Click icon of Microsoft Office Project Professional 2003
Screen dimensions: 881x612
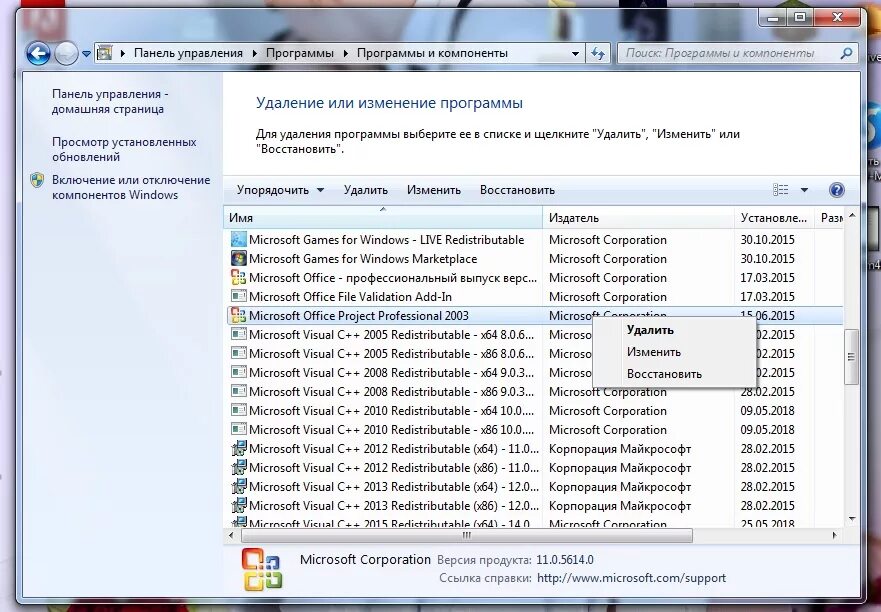click(239, 315)
